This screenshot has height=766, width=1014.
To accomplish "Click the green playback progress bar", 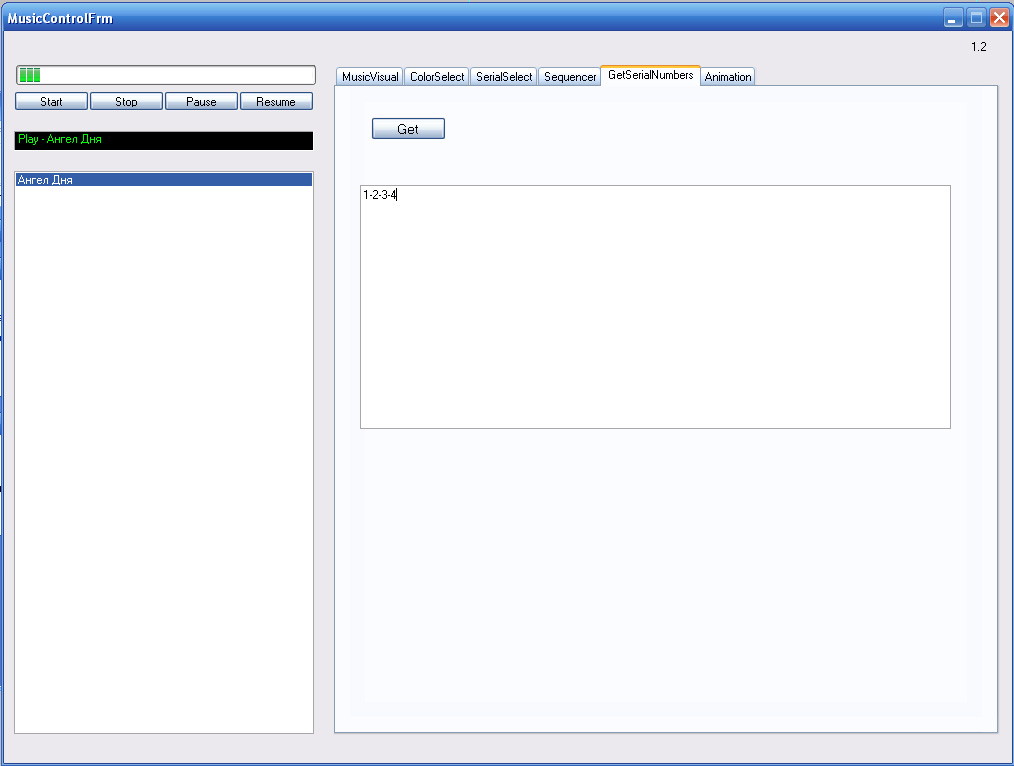I will (x=166, y=75).
